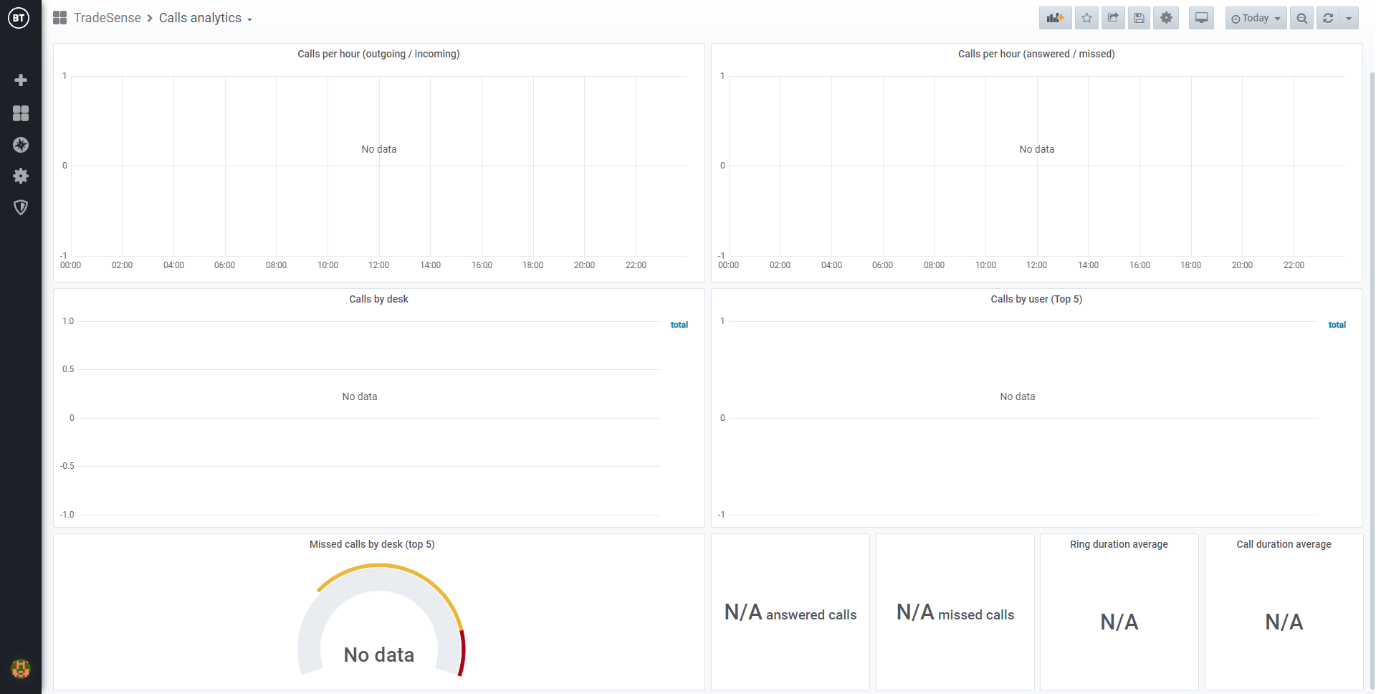The height and width of the screenshot is (694, 1376).
Task: Open dashboard settings gear in top toolbar
Action: click(1166, 18)
